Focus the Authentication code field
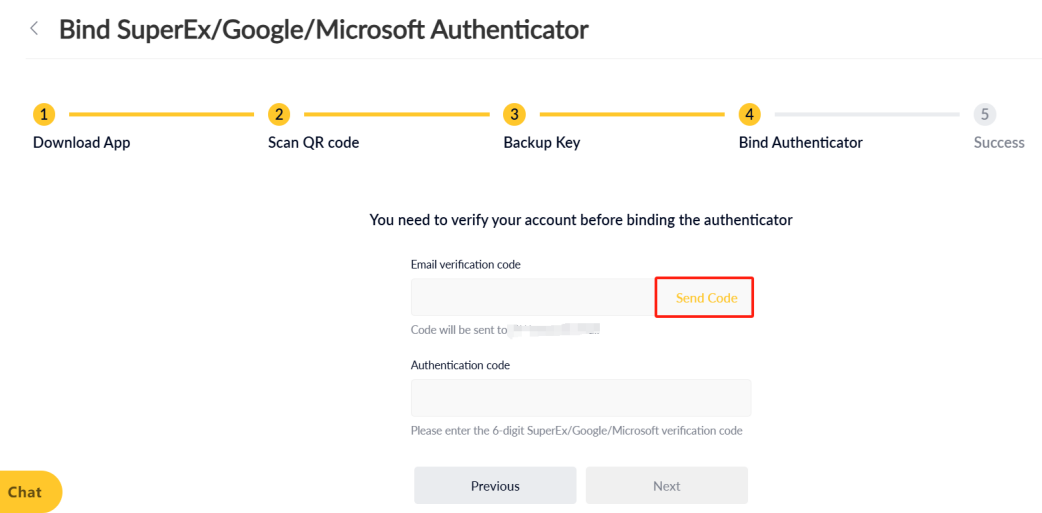 (581, 398)
